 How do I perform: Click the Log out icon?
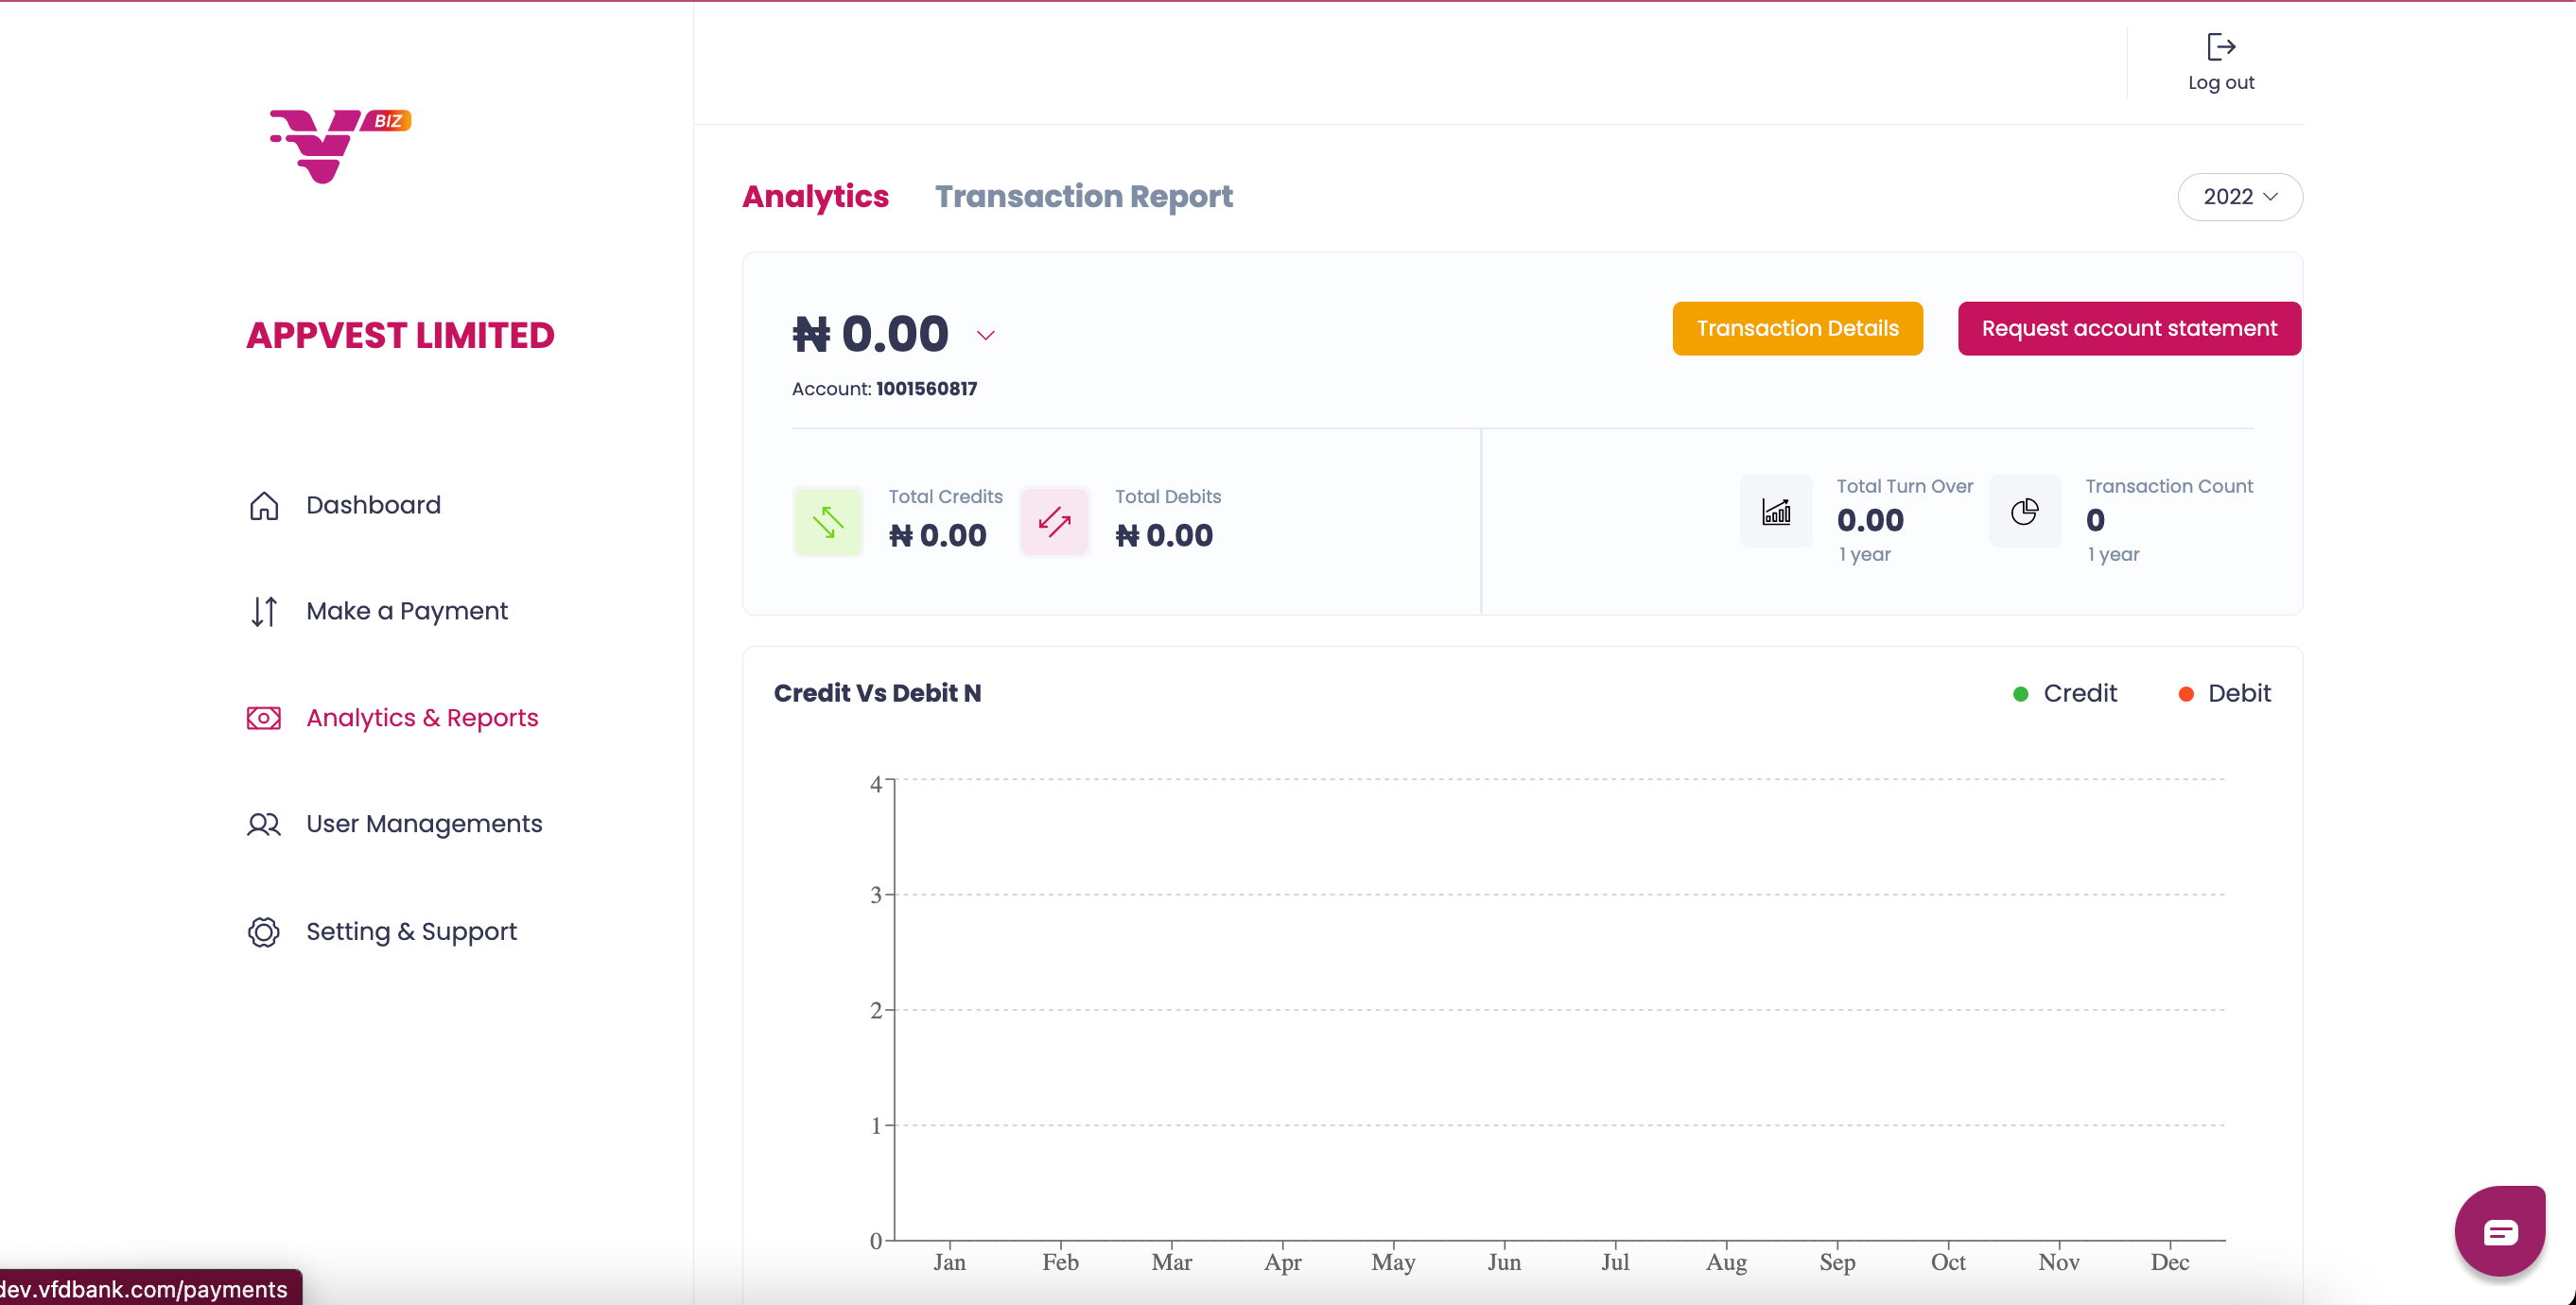[2220, 47]
